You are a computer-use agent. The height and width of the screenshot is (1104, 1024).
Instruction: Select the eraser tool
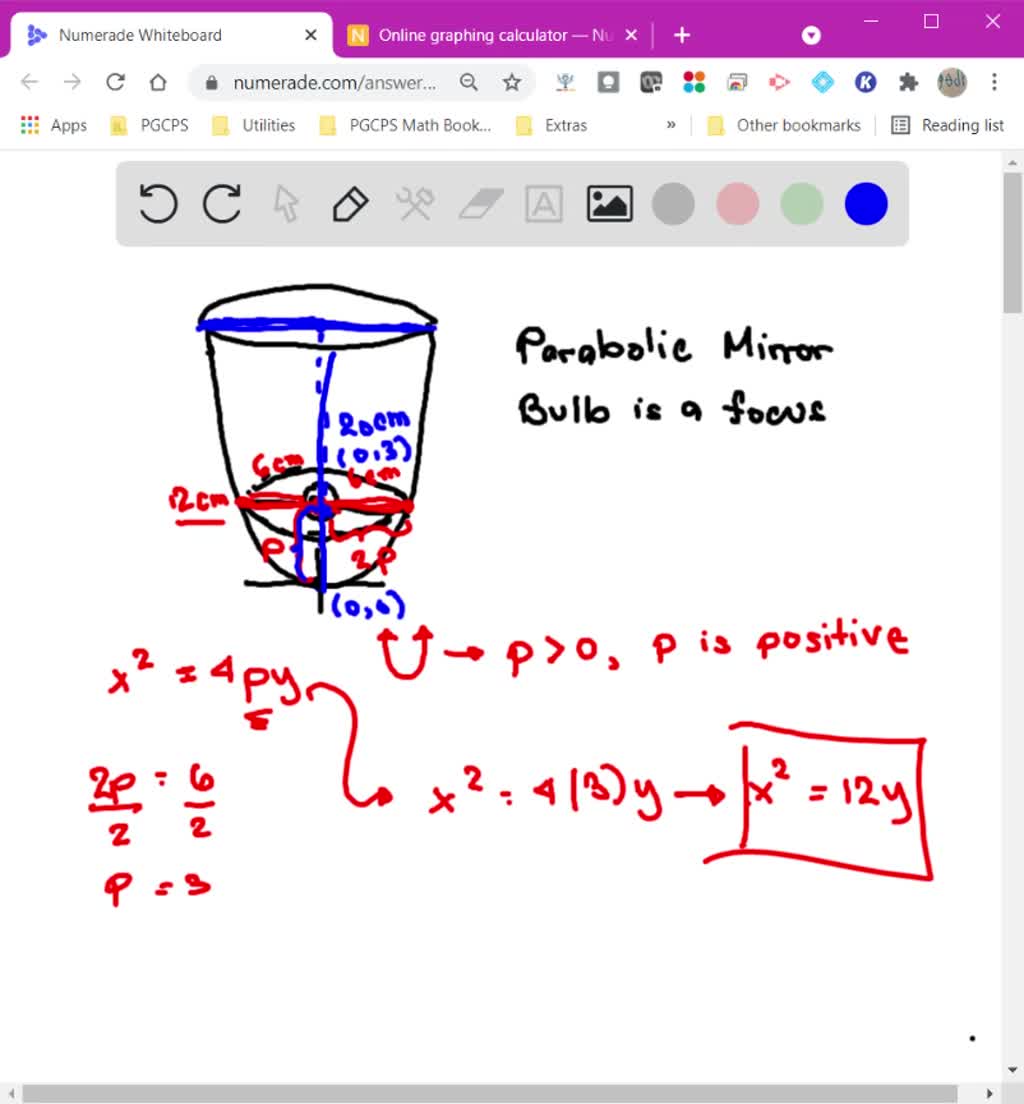[480, 204]
